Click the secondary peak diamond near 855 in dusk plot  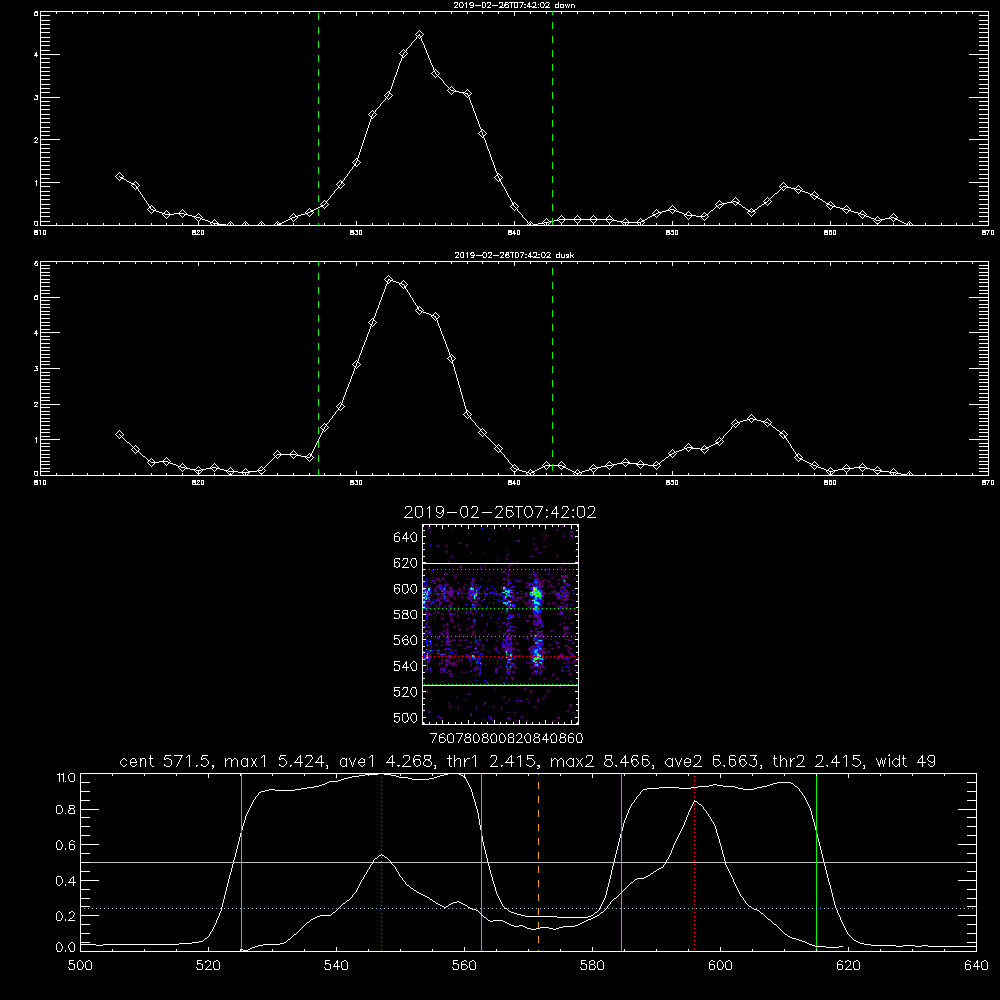[751, 418]
